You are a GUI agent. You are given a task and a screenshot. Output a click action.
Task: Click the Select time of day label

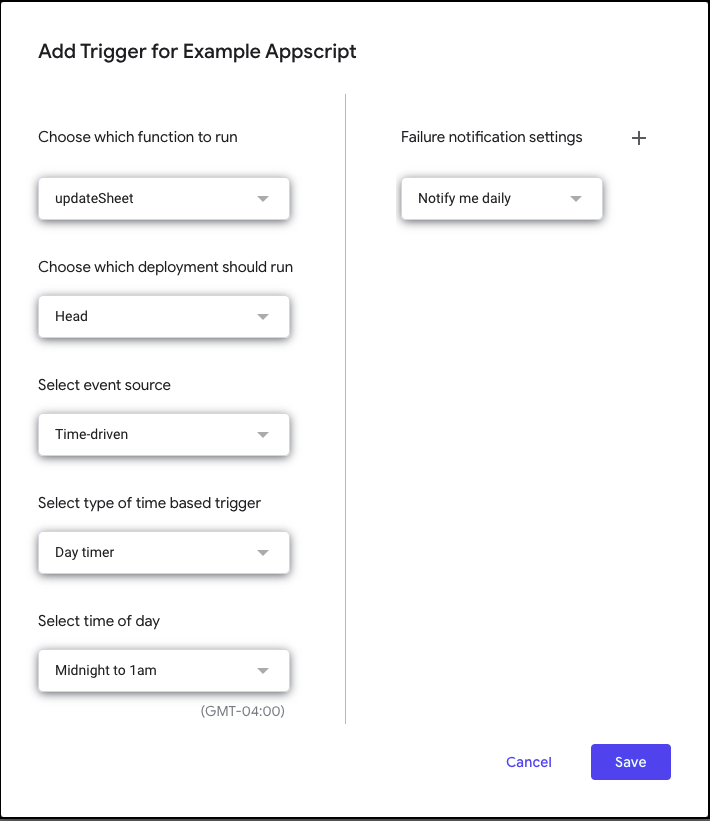(x=99, y=621)
